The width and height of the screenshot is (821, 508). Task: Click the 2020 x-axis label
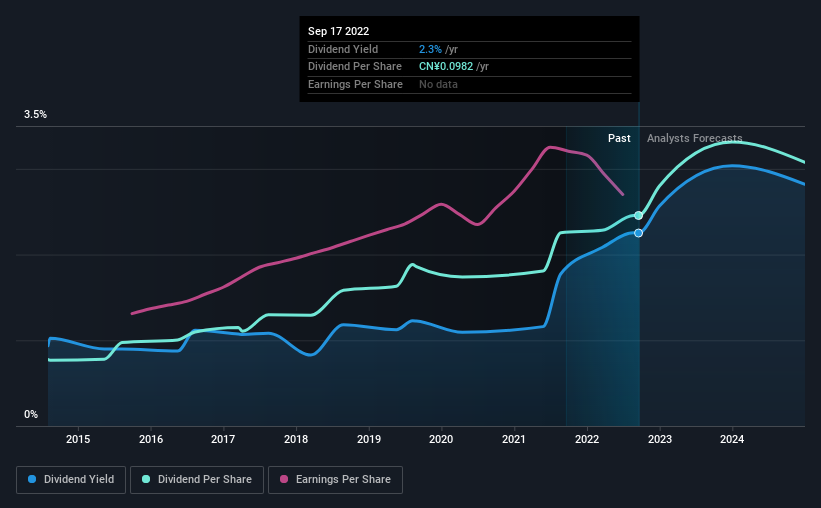click(441, 439)
